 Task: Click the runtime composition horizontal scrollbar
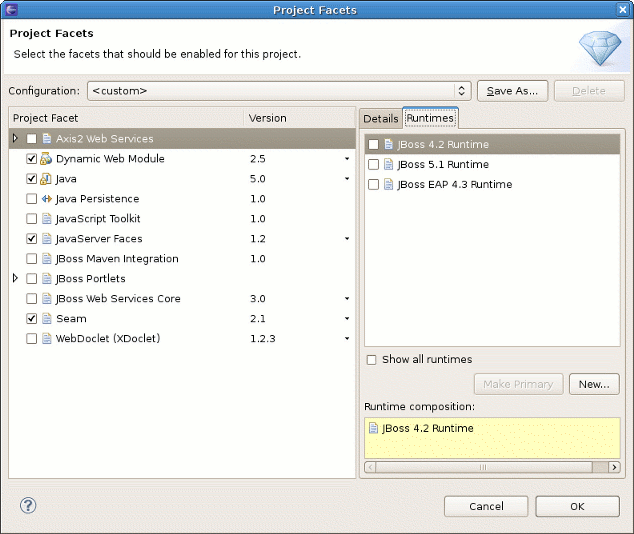[x=484, y=467]
